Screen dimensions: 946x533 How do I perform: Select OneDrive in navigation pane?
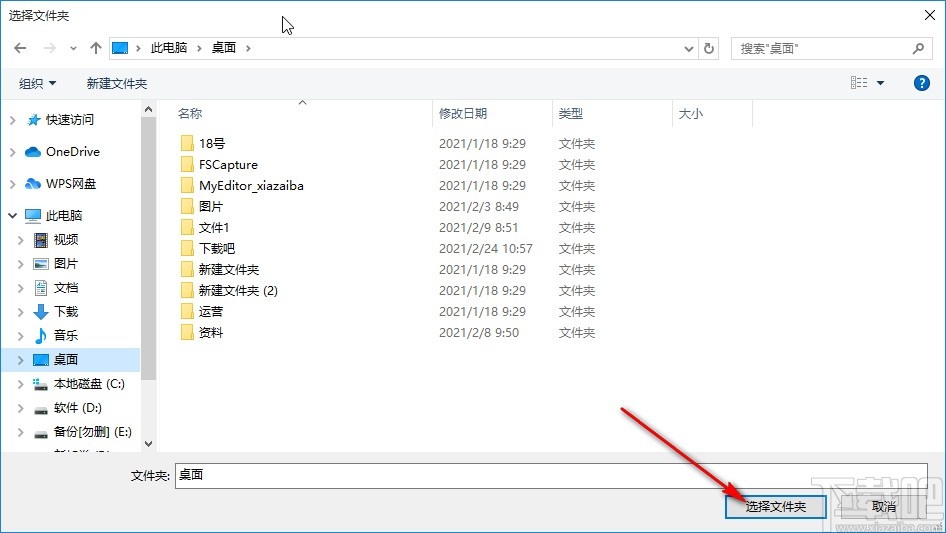(x=72, y=152)
